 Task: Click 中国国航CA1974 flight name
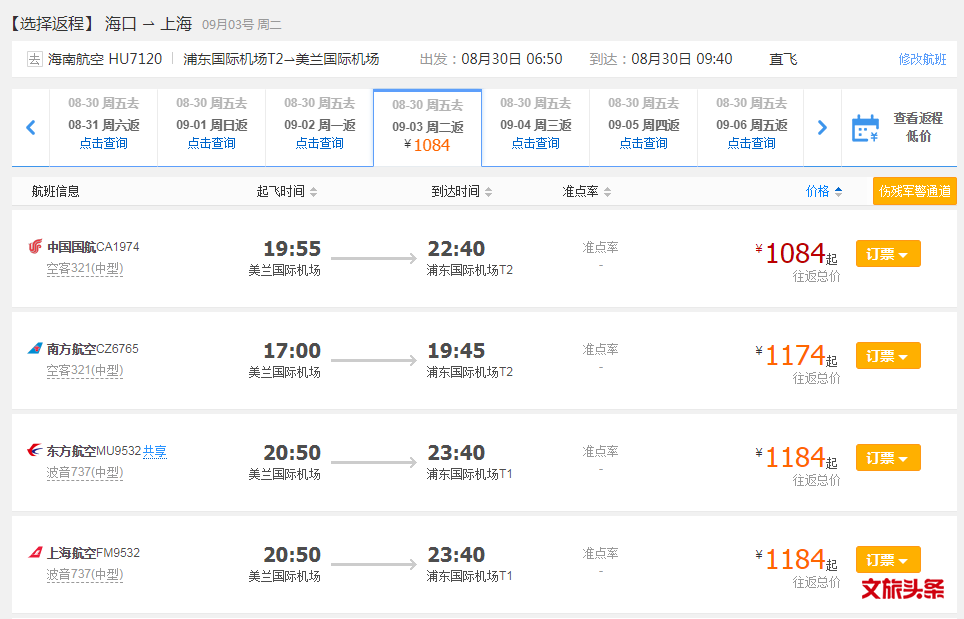[x=93, y=246]
